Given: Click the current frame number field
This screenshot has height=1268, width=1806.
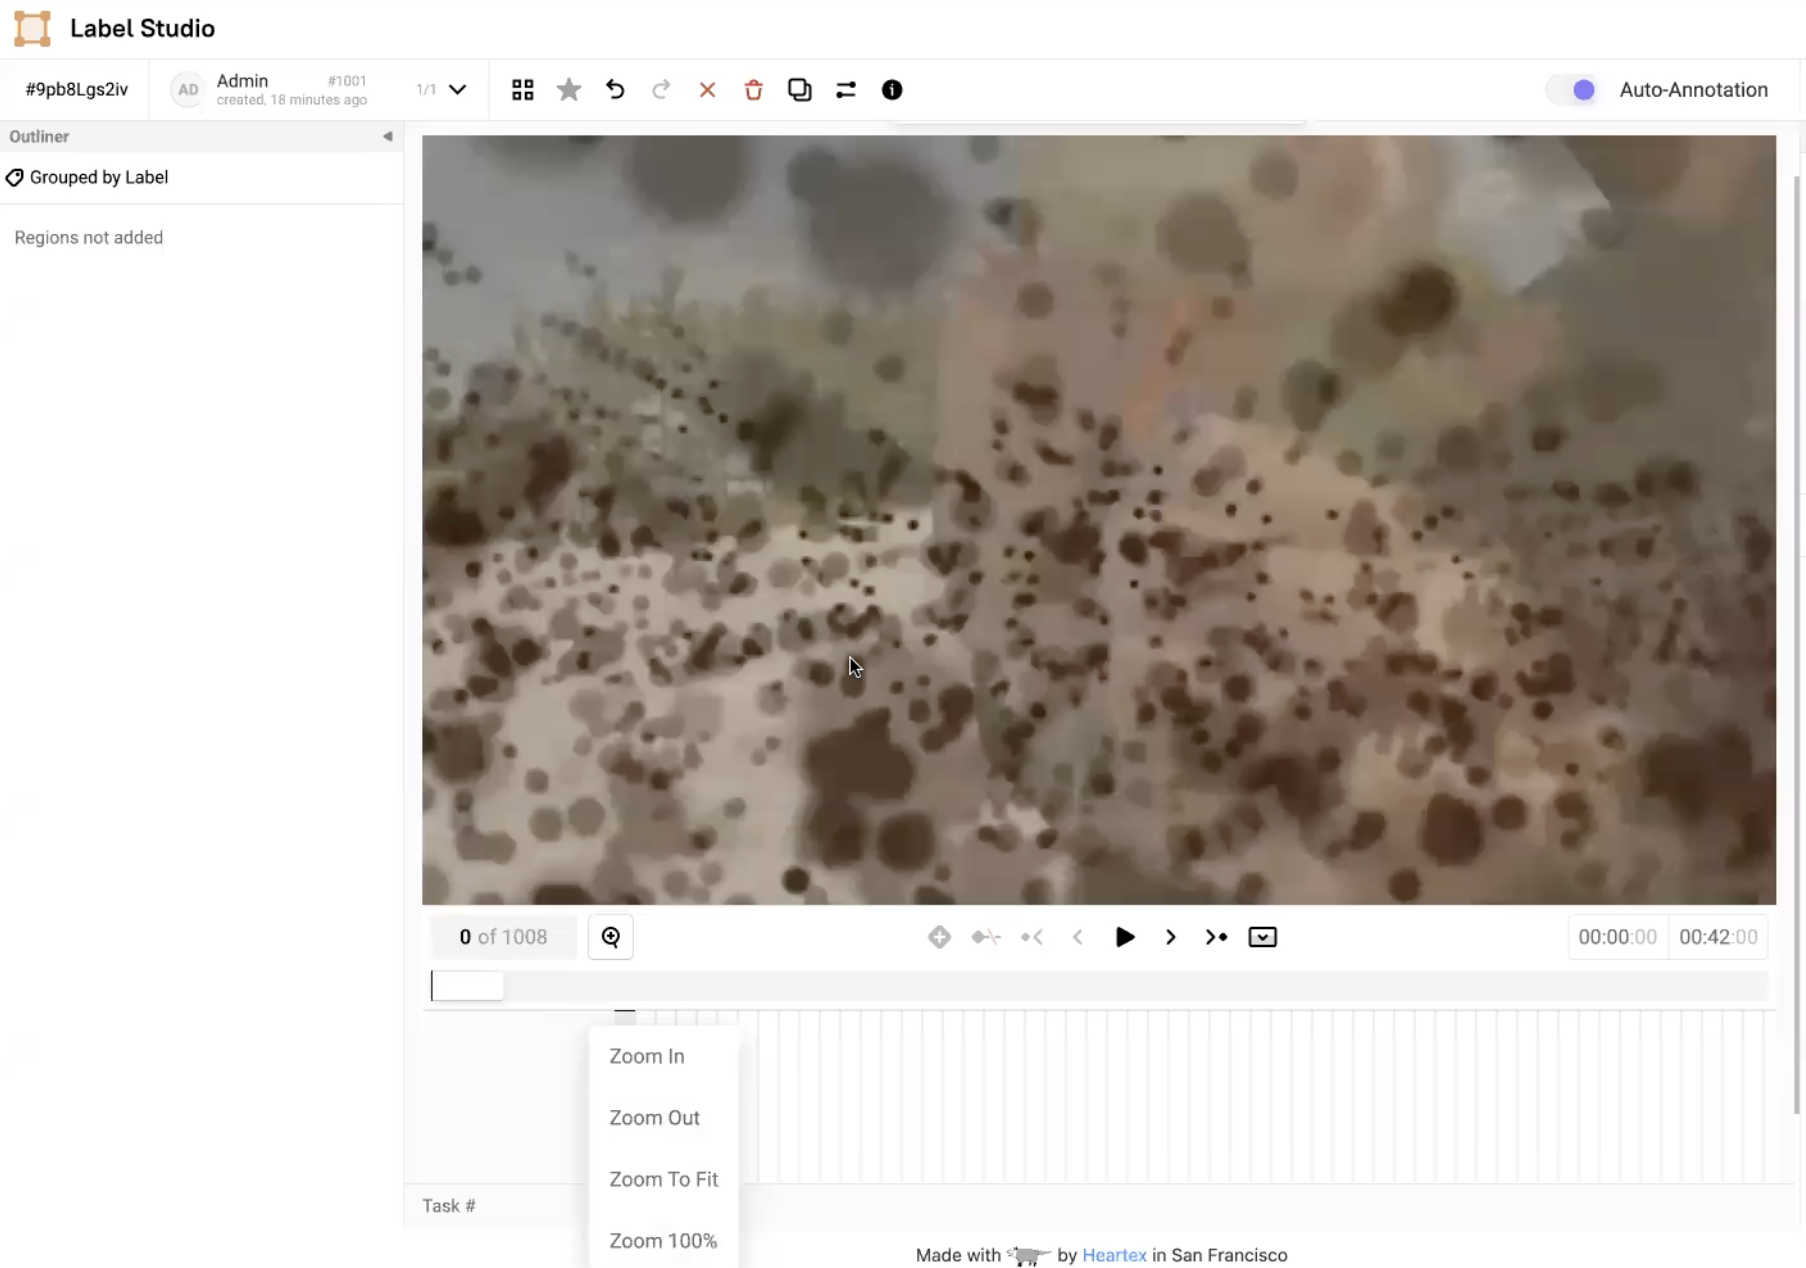Looking at the screenshot, I should click(503, 937).
